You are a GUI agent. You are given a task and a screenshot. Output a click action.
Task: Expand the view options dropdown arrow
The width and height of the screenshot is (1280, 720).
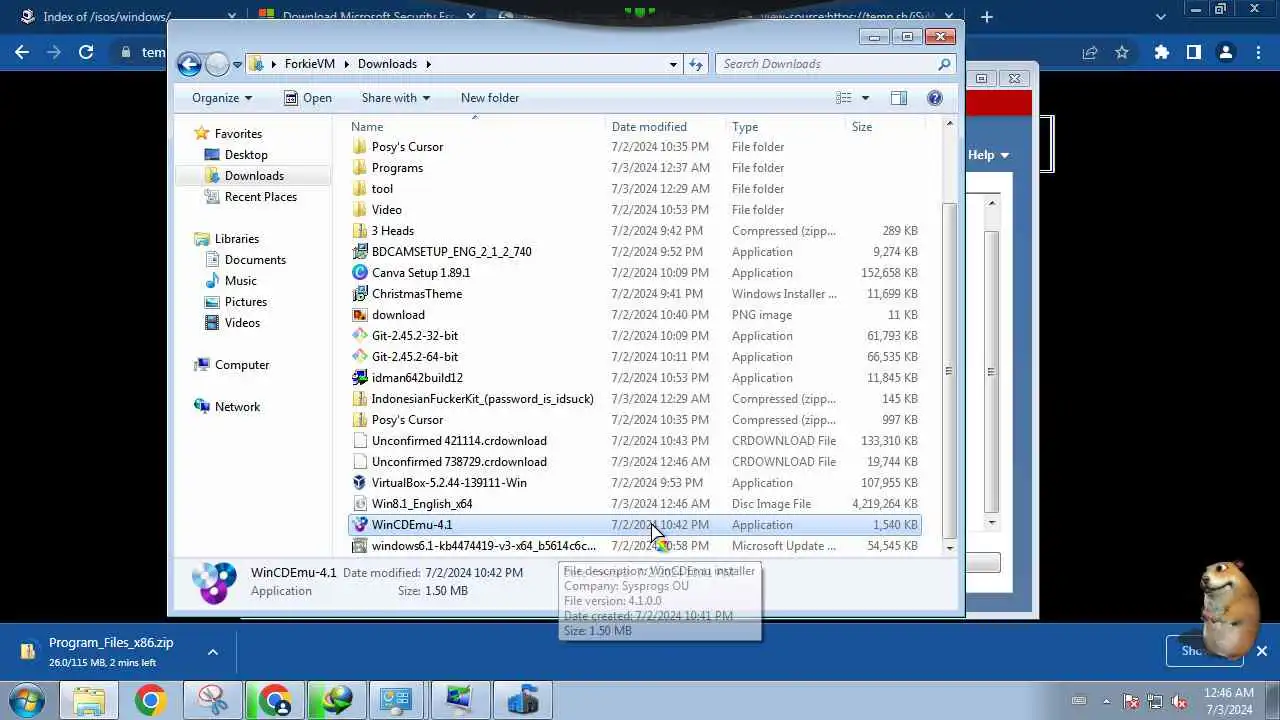coord(865,98)
